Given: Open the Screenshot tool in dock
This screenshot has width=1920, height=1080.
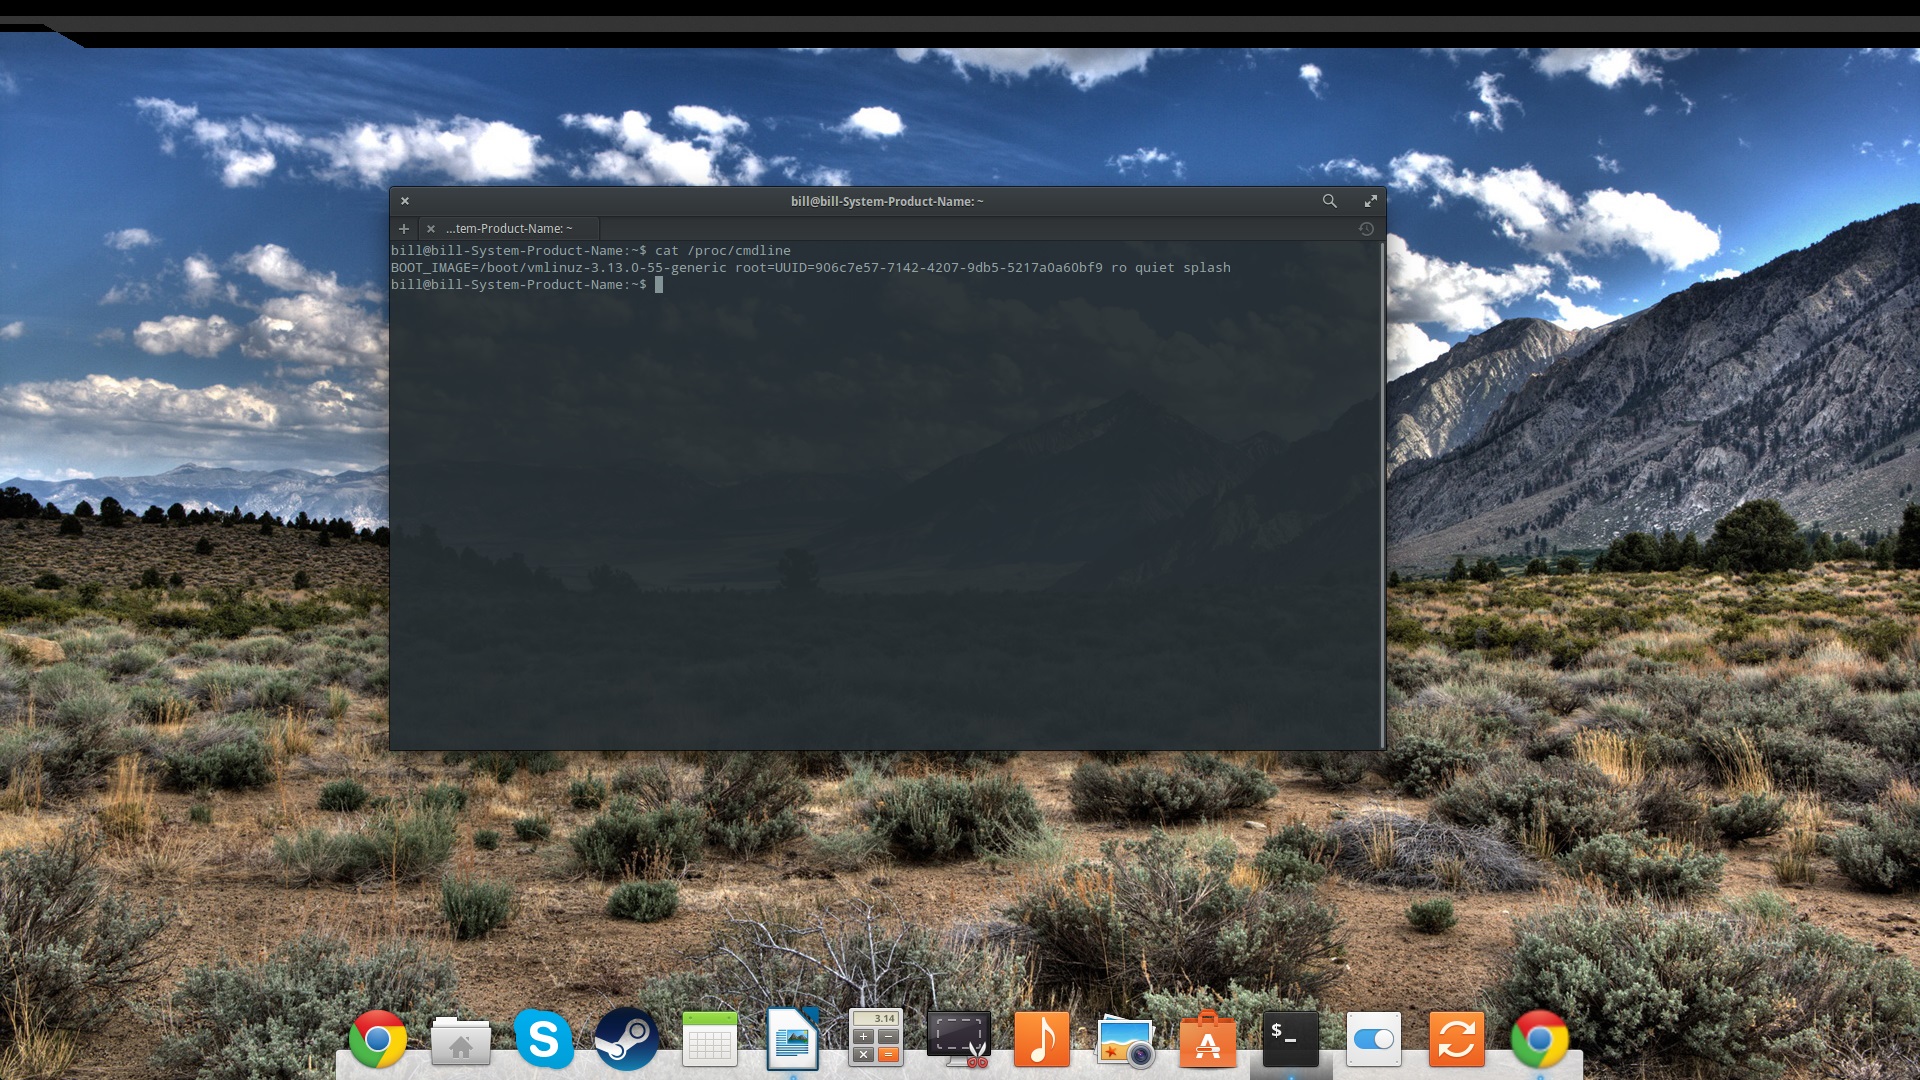Looking at the screenshot, I should point(958,1040).
